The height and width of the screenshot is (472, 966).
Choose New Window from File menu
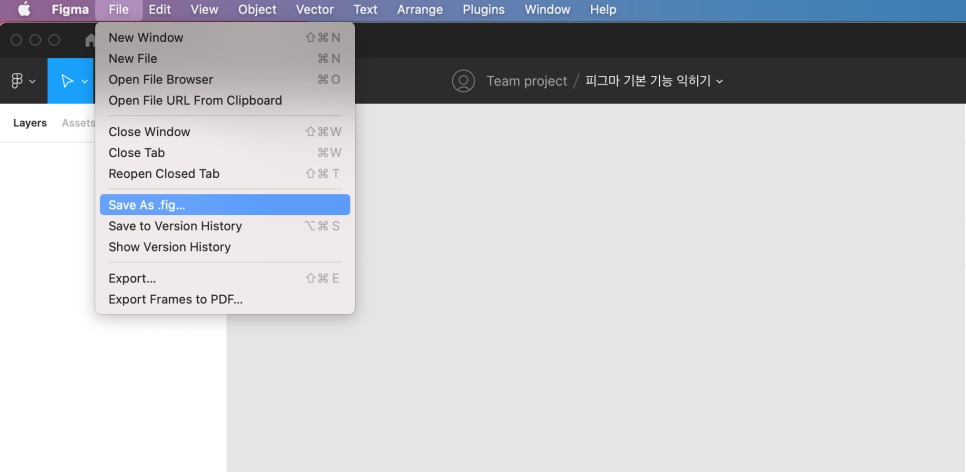[225, 38]
